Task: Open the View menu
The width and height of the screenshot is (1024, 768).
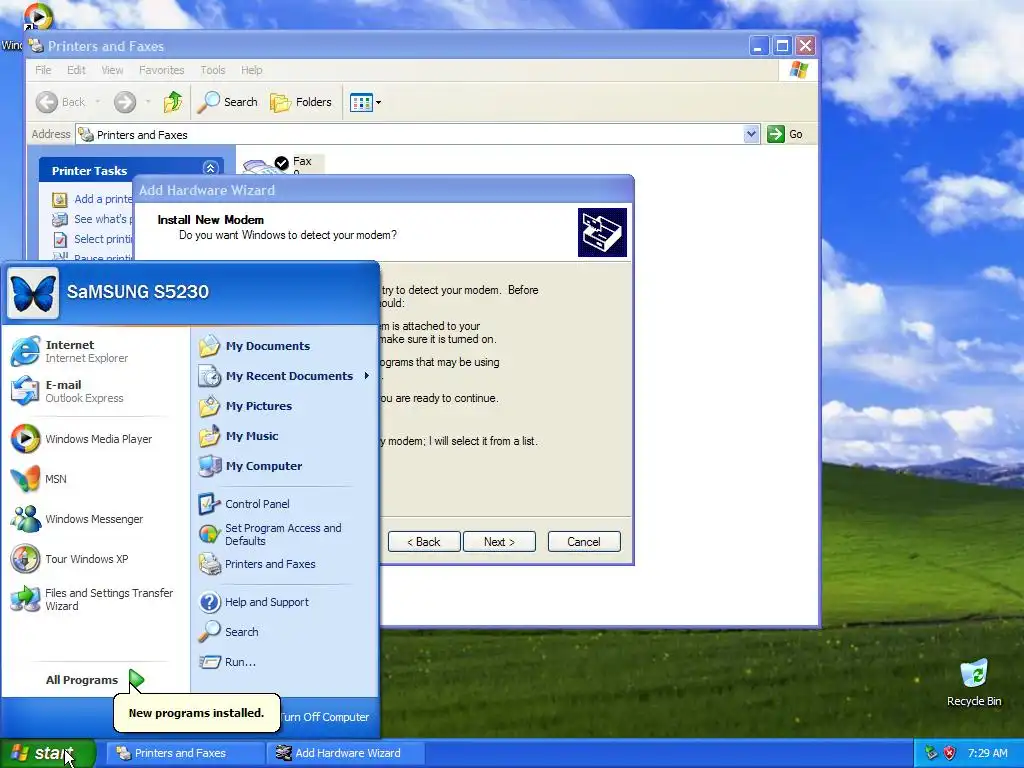Action: click(x=112, y=70)
